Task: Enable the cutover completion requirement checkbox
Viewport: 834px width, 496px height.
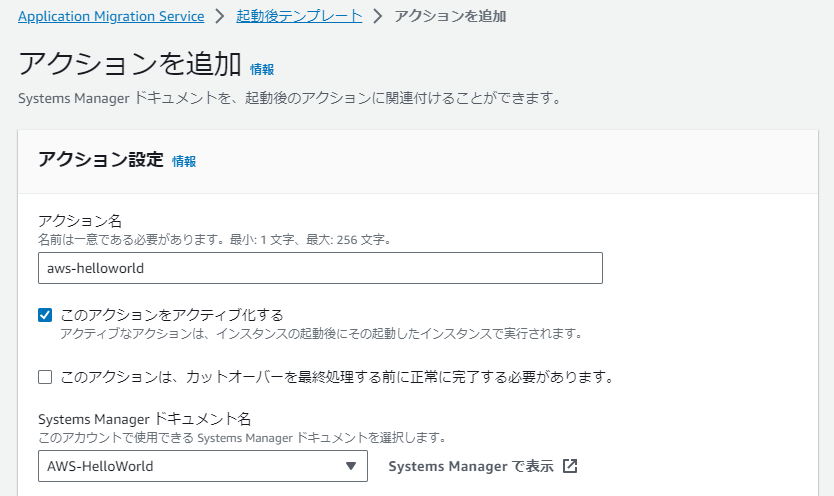Action: [45, 377]
